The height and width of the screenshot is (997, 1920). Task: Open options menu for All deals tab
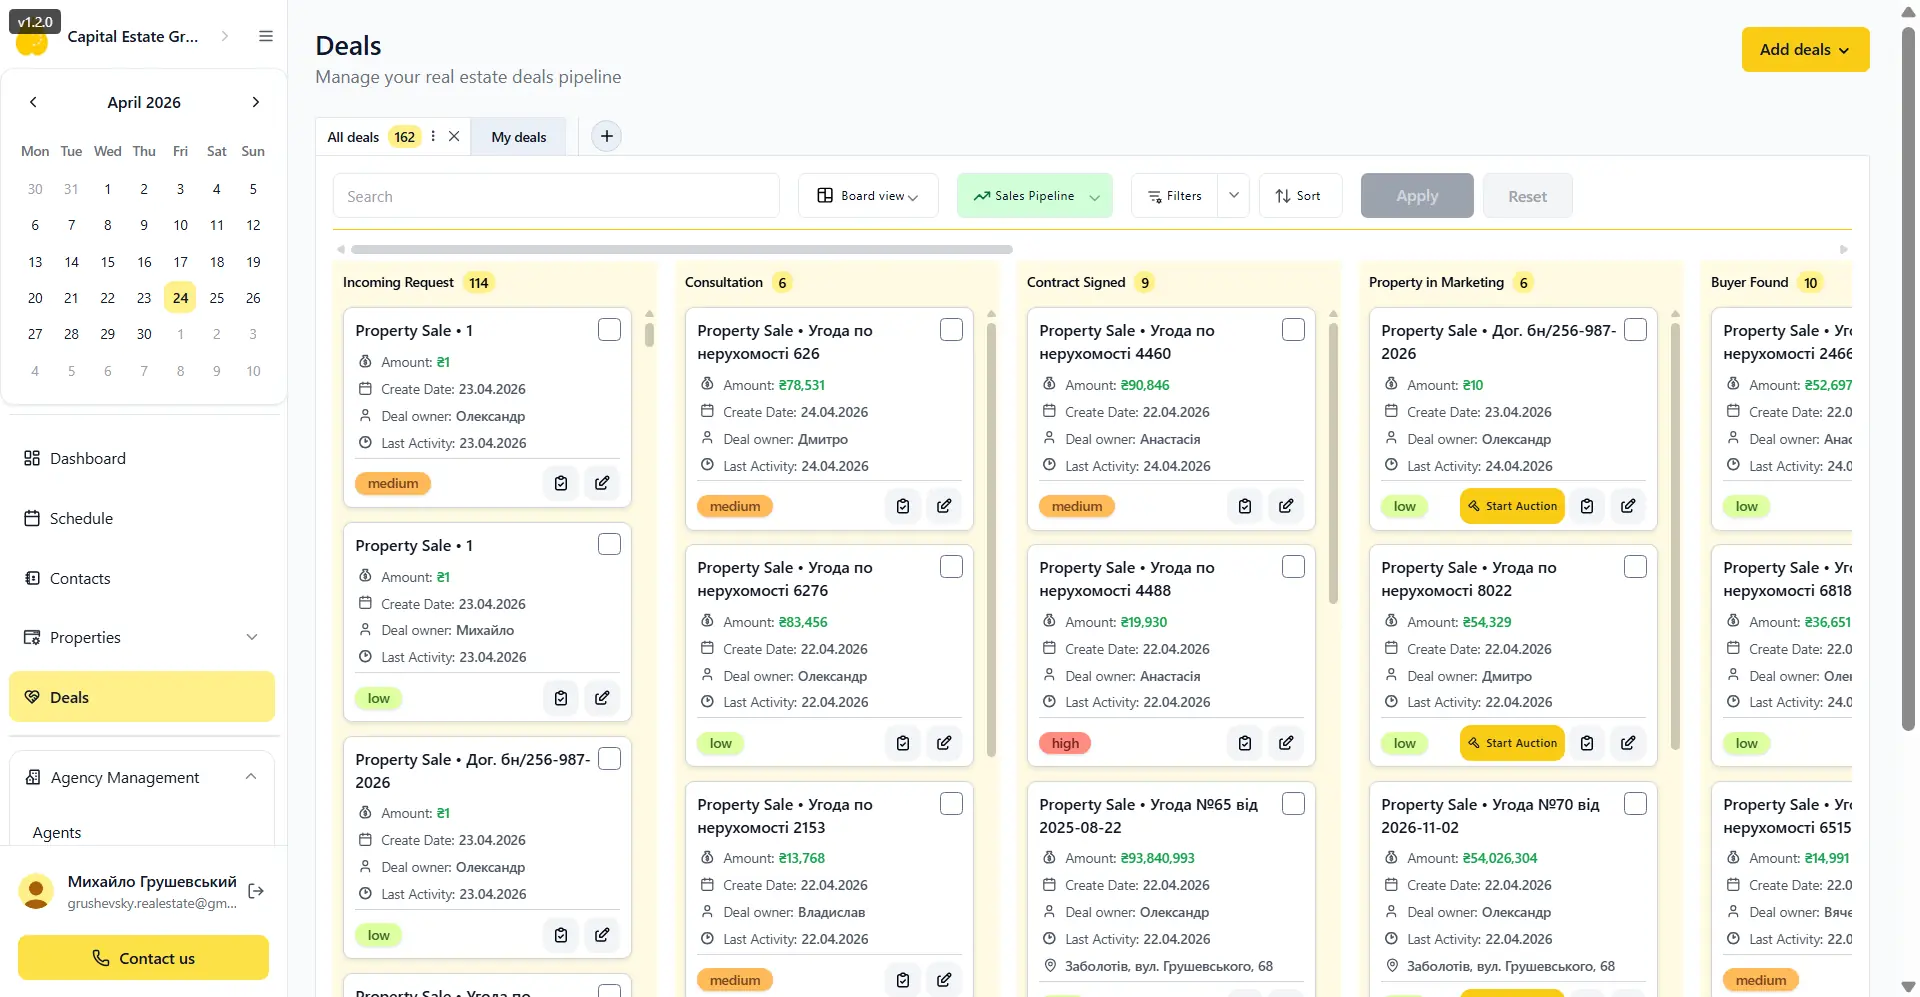[433, 136]
